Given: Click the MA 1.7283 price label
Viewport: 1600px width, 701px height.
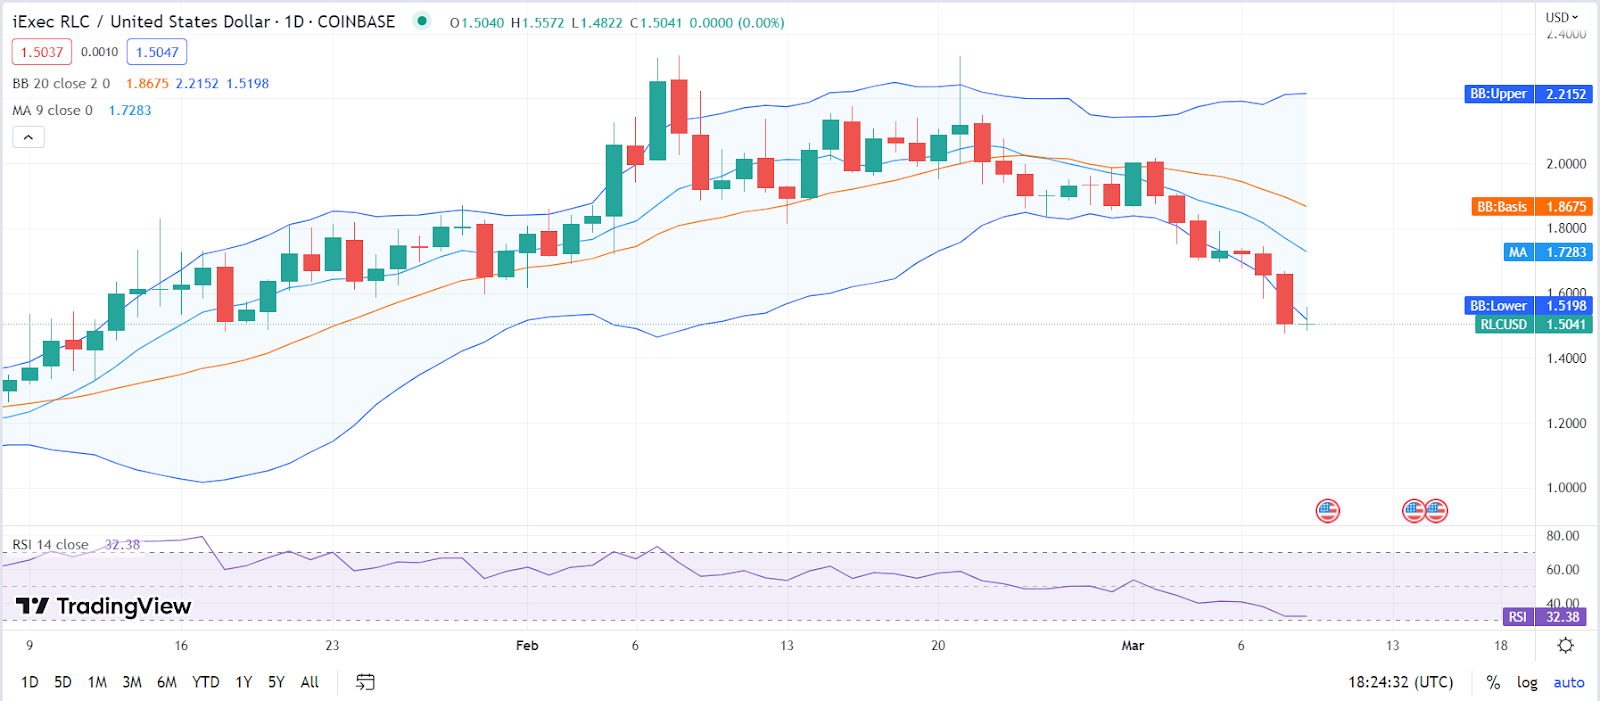Looking at the screenshot, I should click(1548, 252).
